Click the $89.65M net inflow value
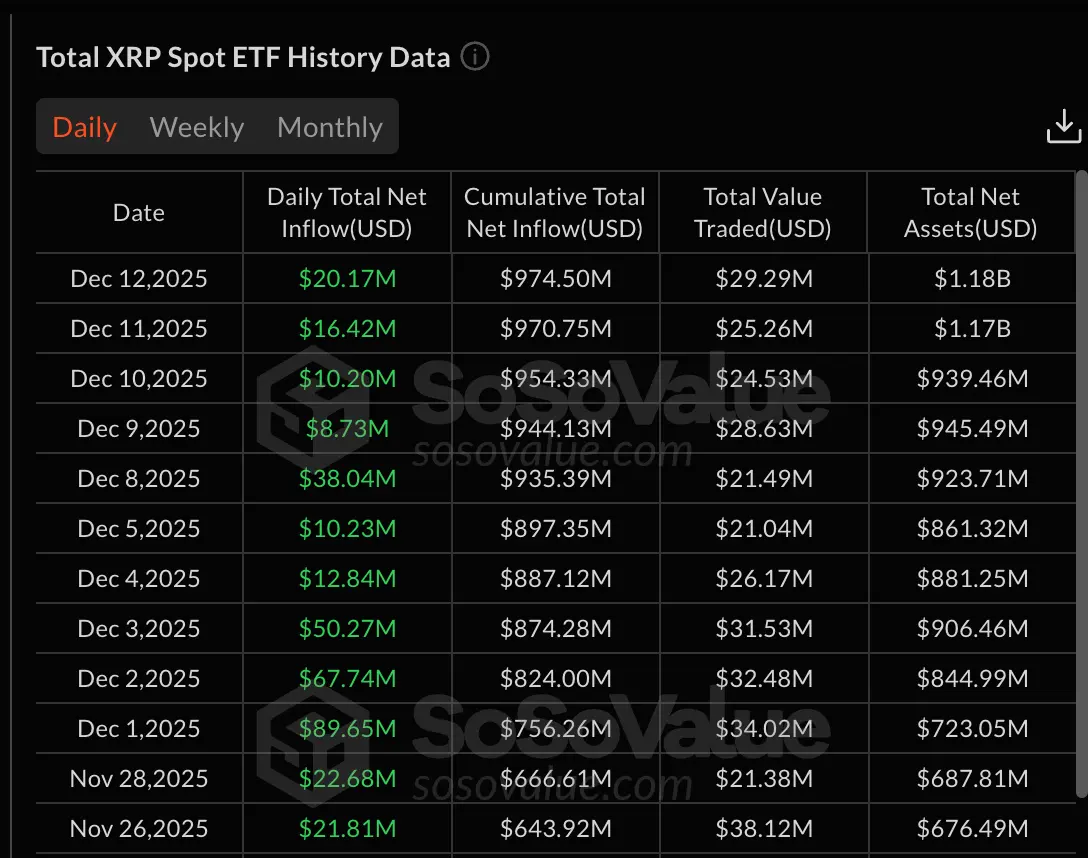 pos(347,728)
